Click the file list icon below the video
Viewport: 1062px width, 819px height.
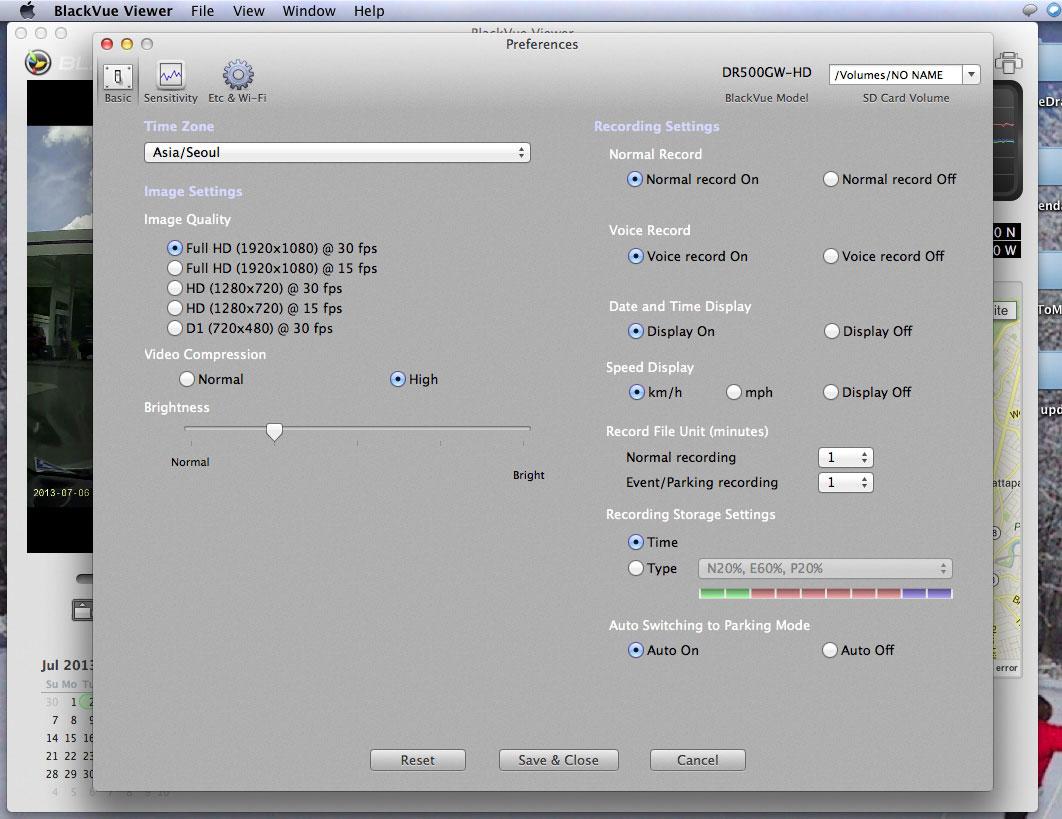[82, 610]
